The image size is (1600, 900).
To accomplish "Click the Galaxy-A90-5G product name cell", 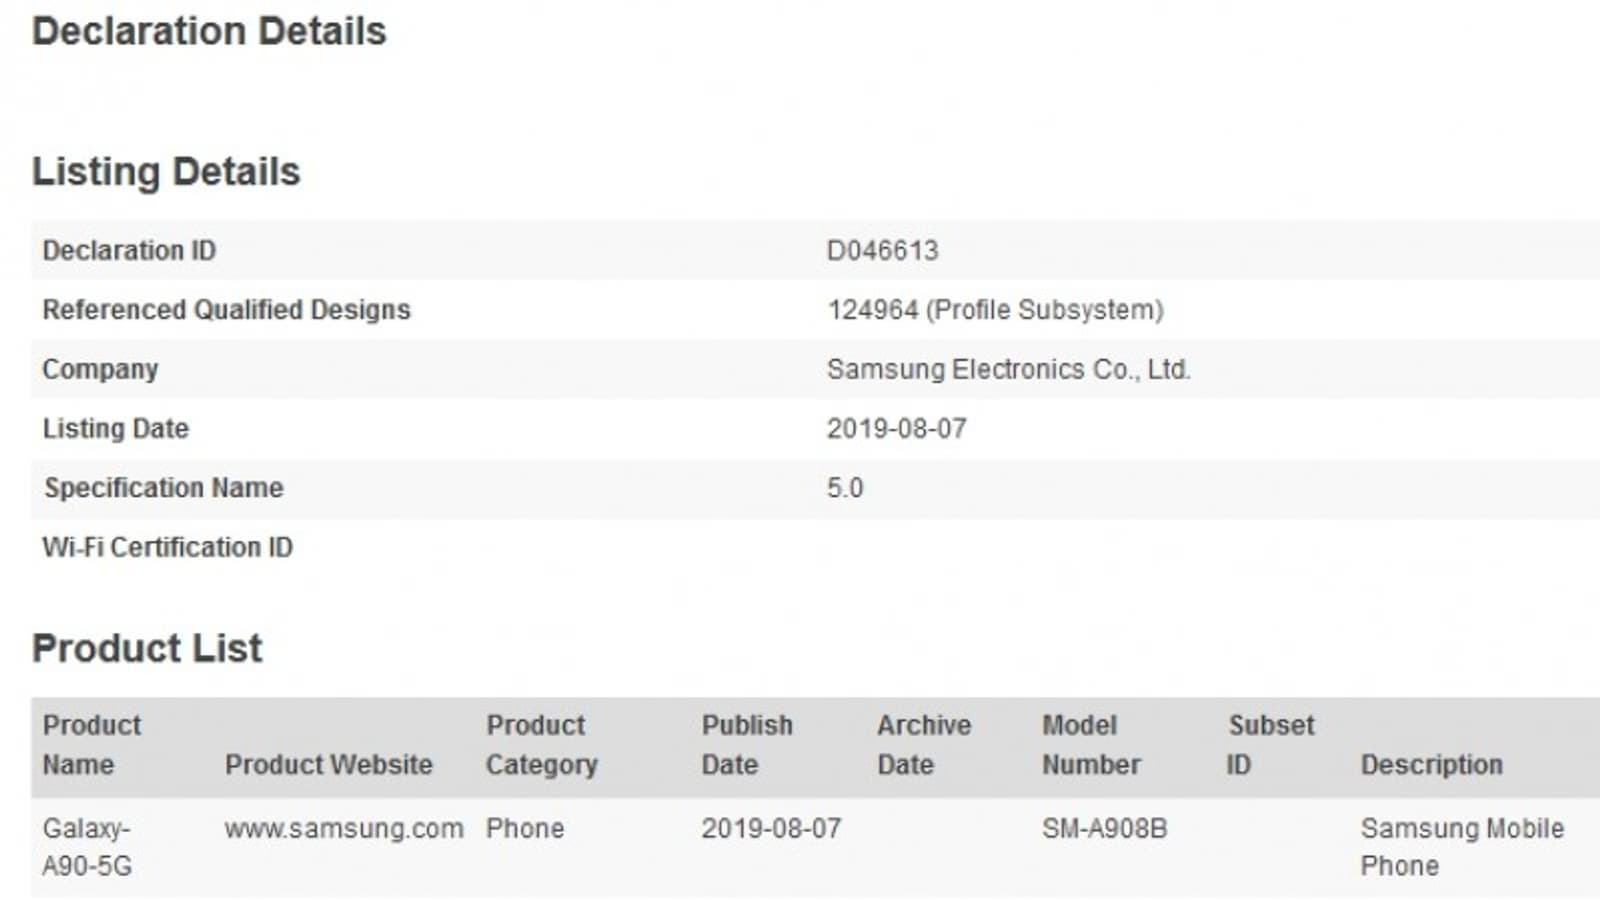I will tap(87, 847).
